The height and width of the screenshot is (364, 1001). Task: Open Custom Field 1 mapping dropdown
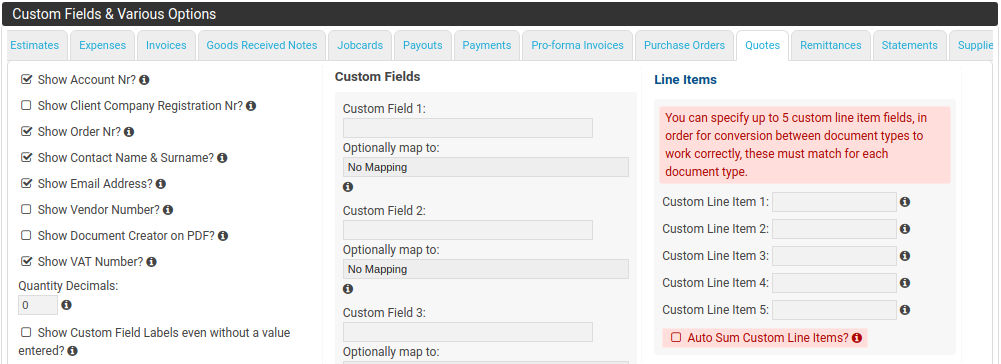point(485,167)
